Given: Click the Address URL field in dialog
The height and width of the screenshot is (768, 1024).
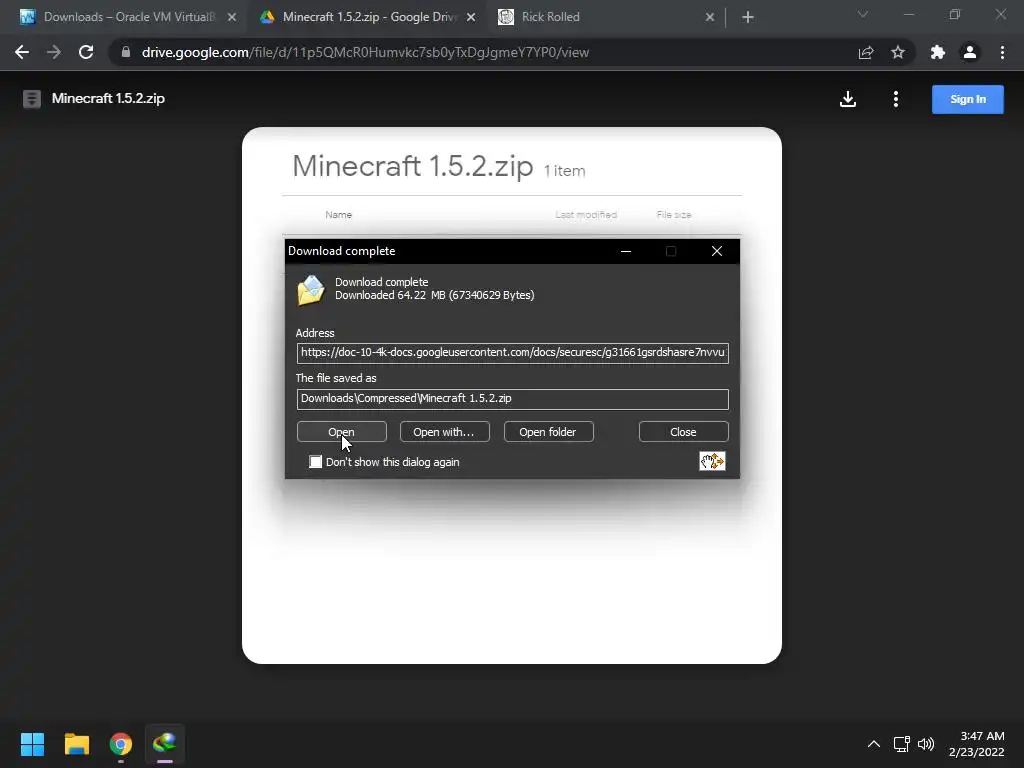Looking at the screenshot, I should point(513,353).
